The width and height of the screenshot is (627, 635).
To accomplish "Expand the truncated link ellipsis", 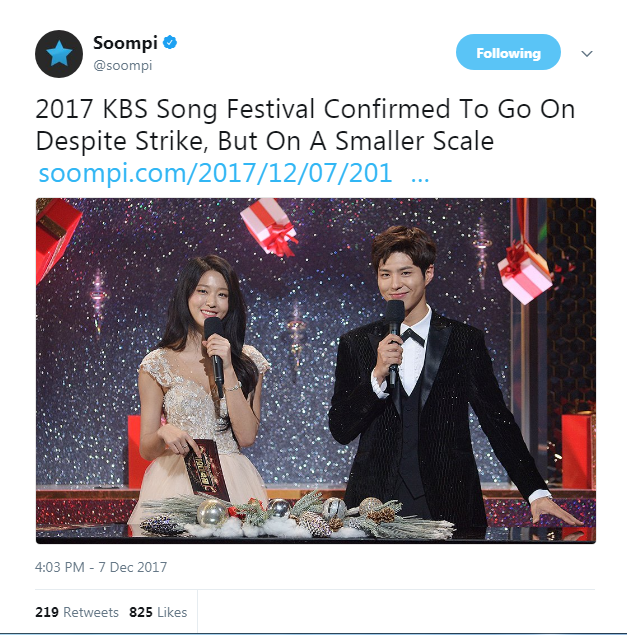I will click(420, 178).
